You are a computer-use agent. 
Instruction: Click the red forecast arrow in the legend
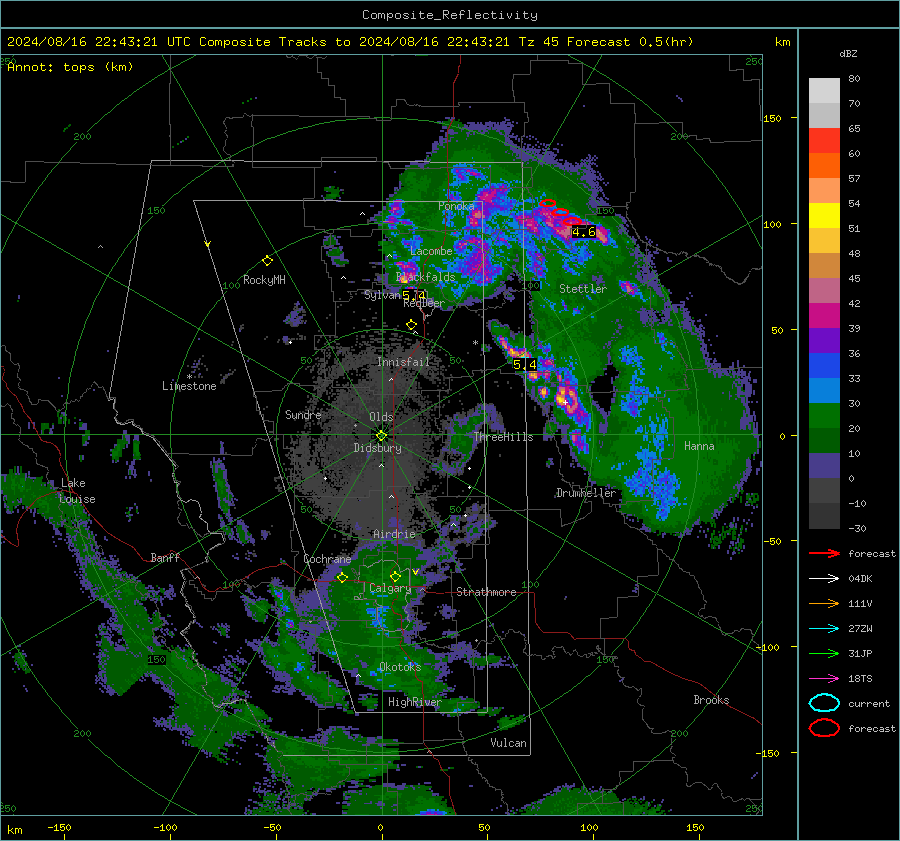[824, 553]
